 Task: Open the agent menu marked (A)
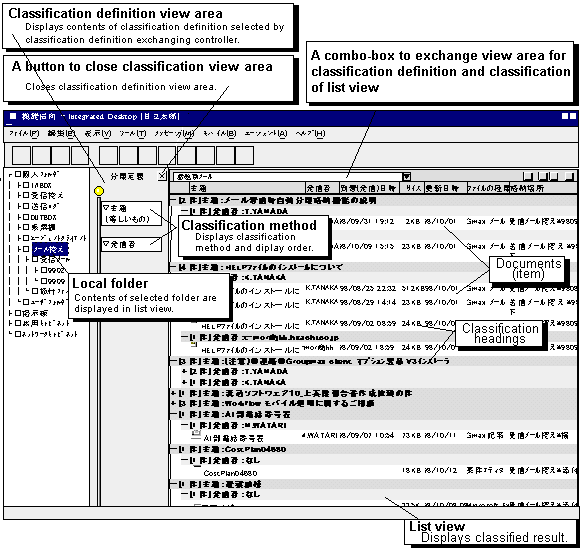266,134
